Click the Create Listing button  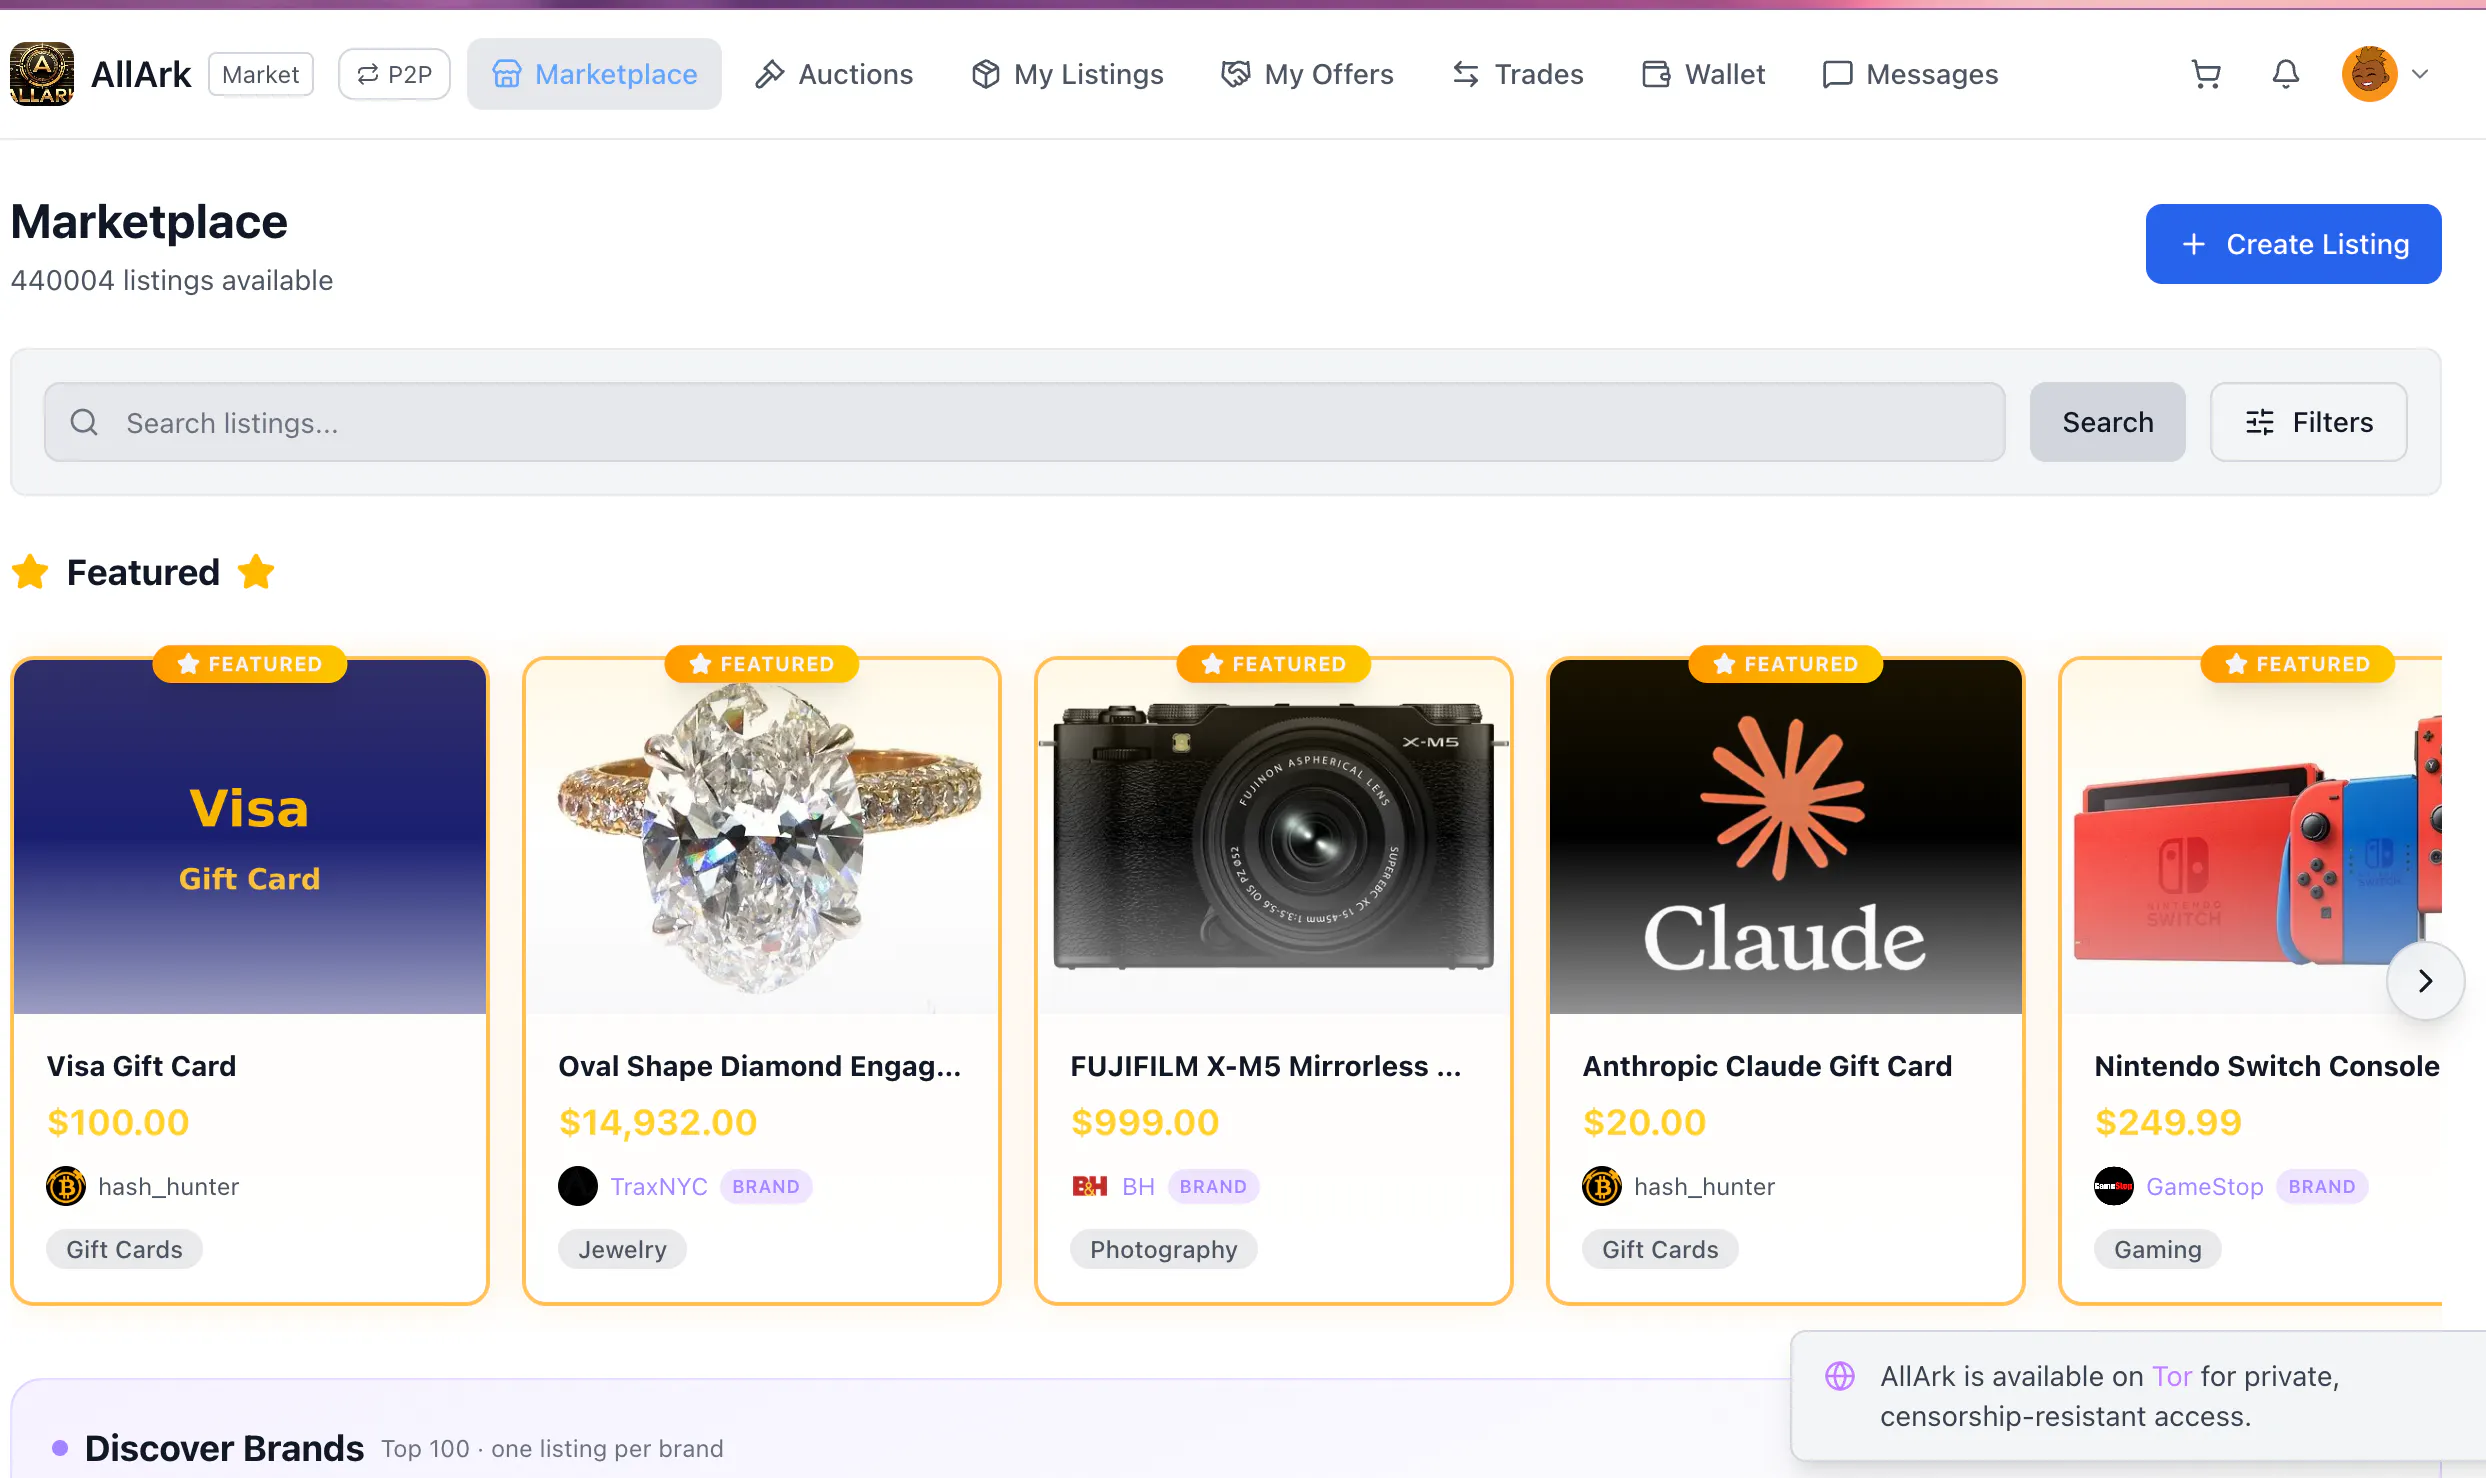pos(2293,244)
